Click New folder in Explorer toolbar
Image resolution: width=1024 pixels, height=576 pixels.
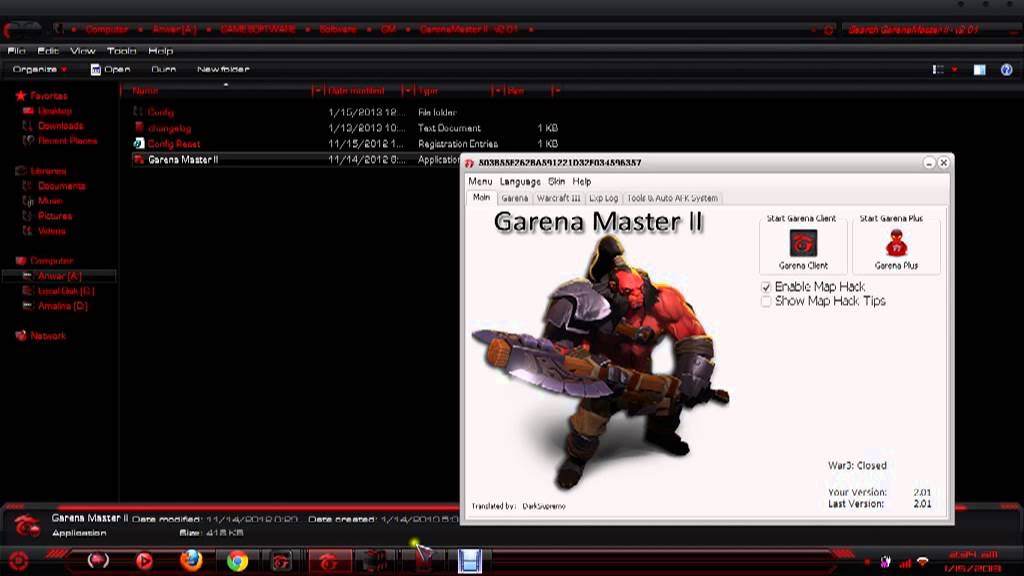point(223,69)
